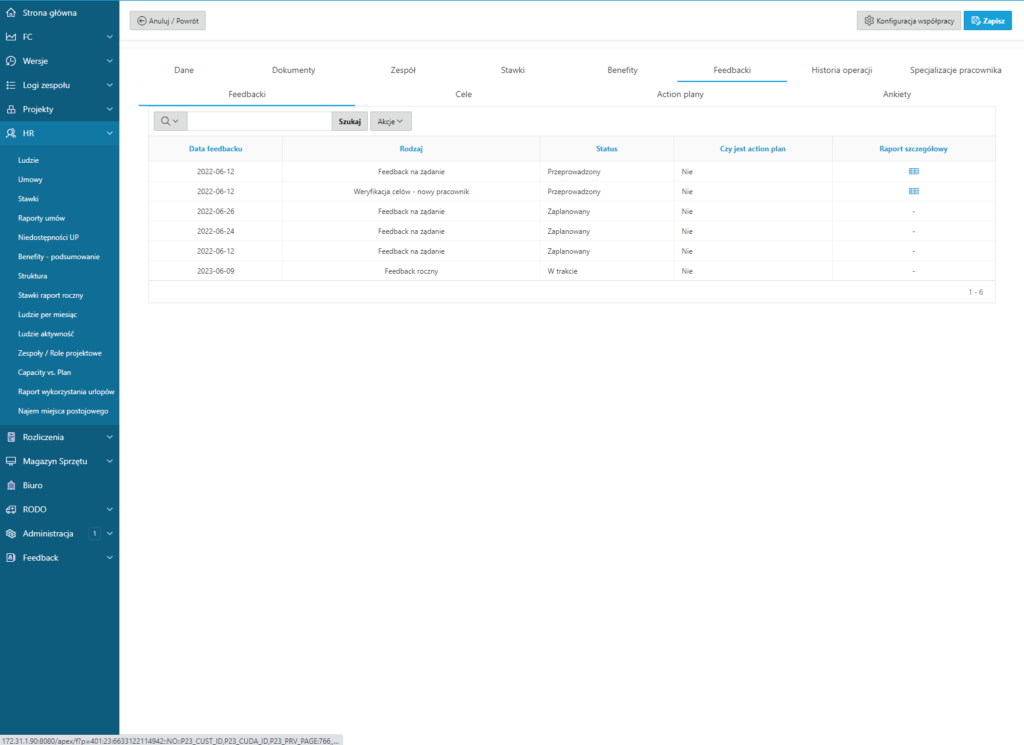Click the monitor icon beside Magazyn Sprzętu
1024x745 pixels.
(10, 461)
